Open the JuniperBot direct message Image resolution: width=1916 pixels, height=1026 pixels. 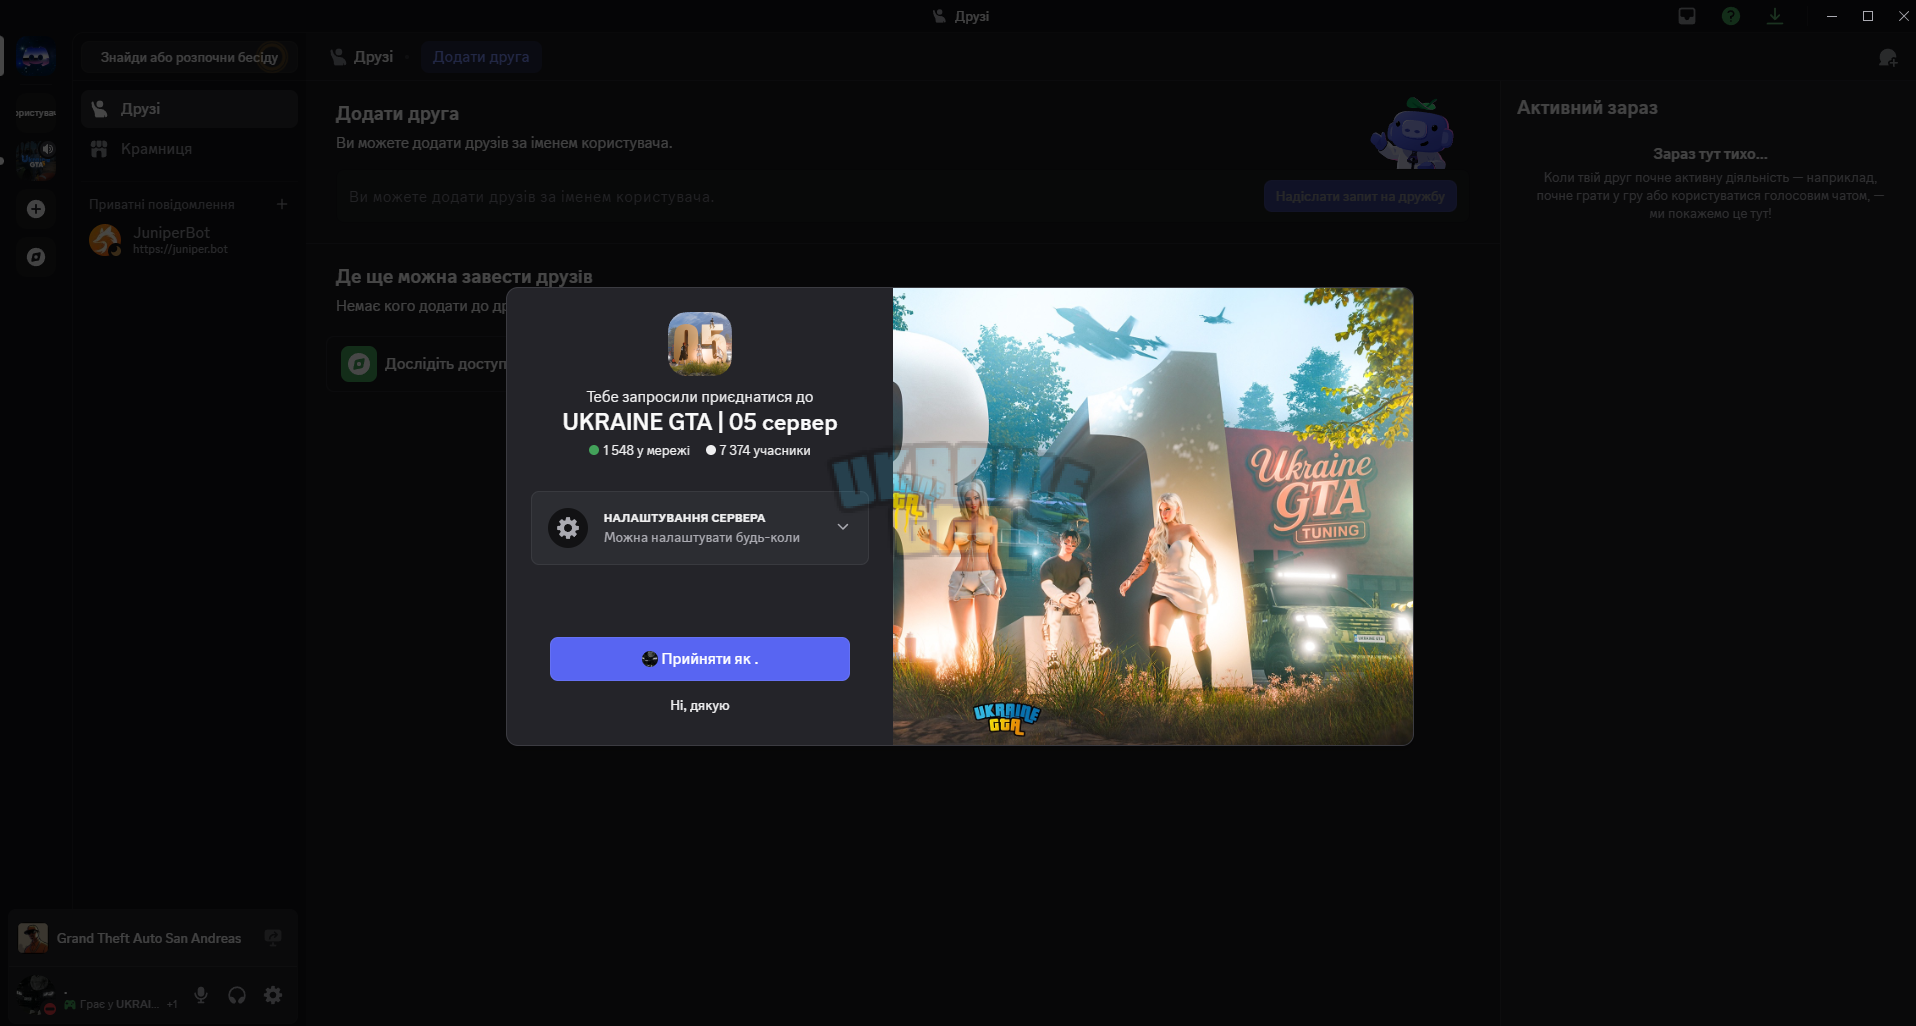tap(189, 240)
